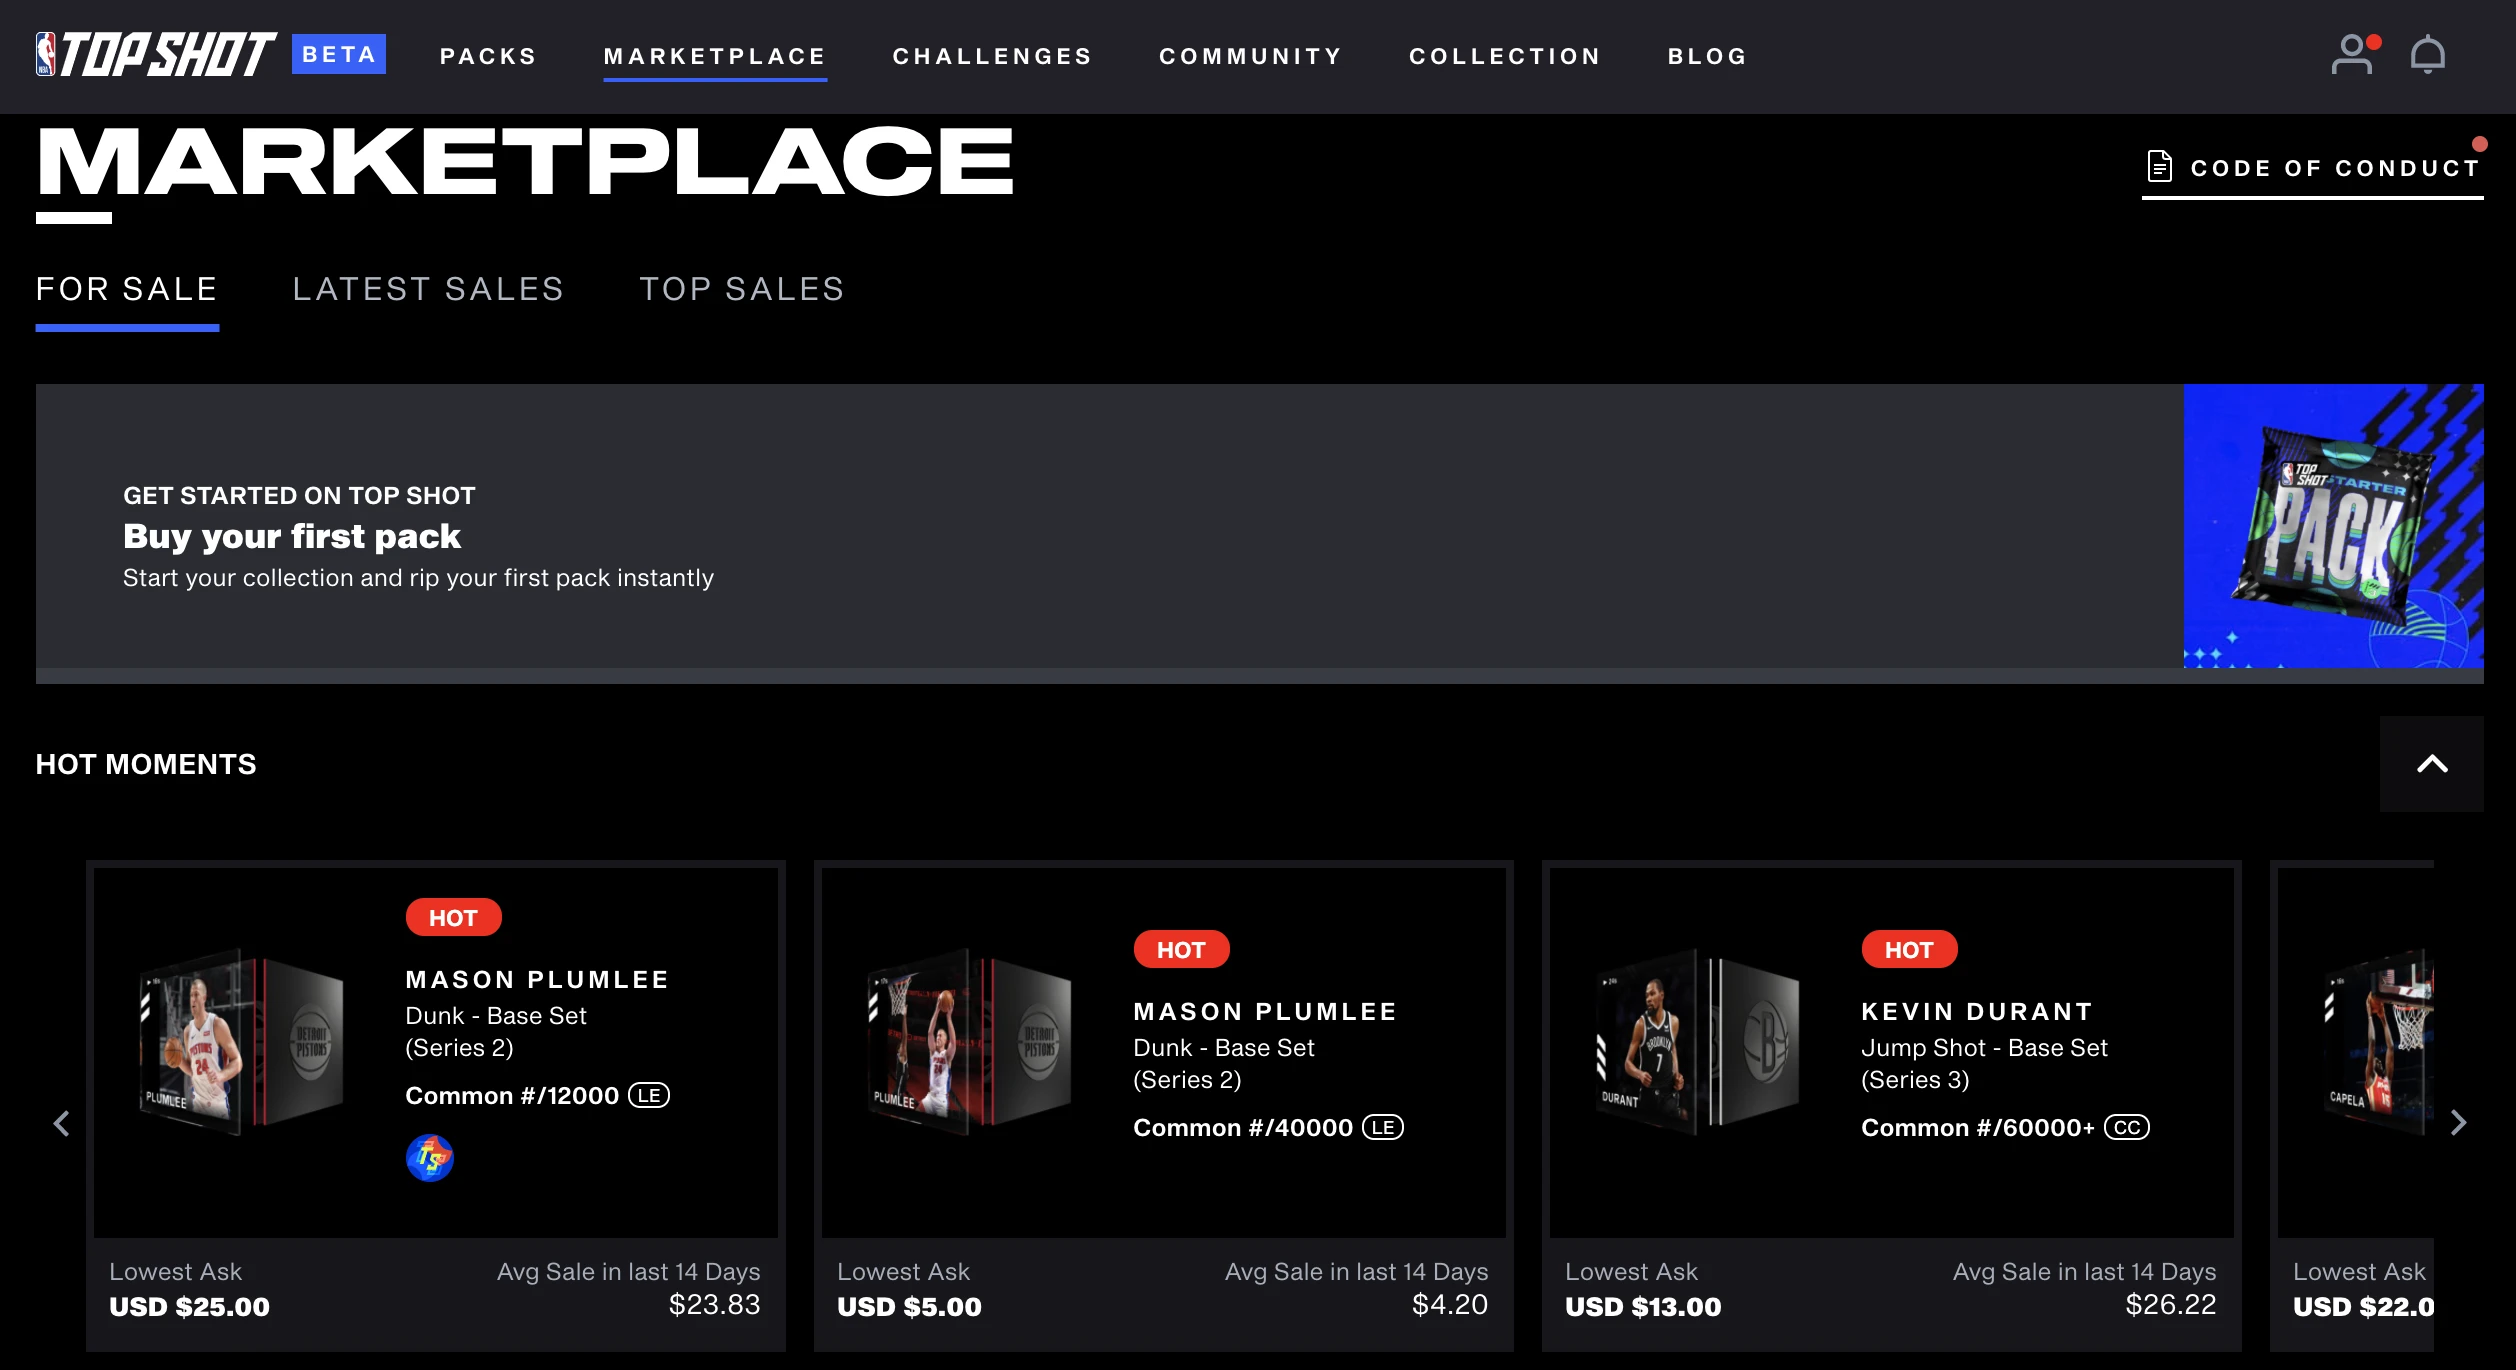2516x1370 pixels.
Task: Click the Code of Conduct document icon
Action: tap(2160, 166)
